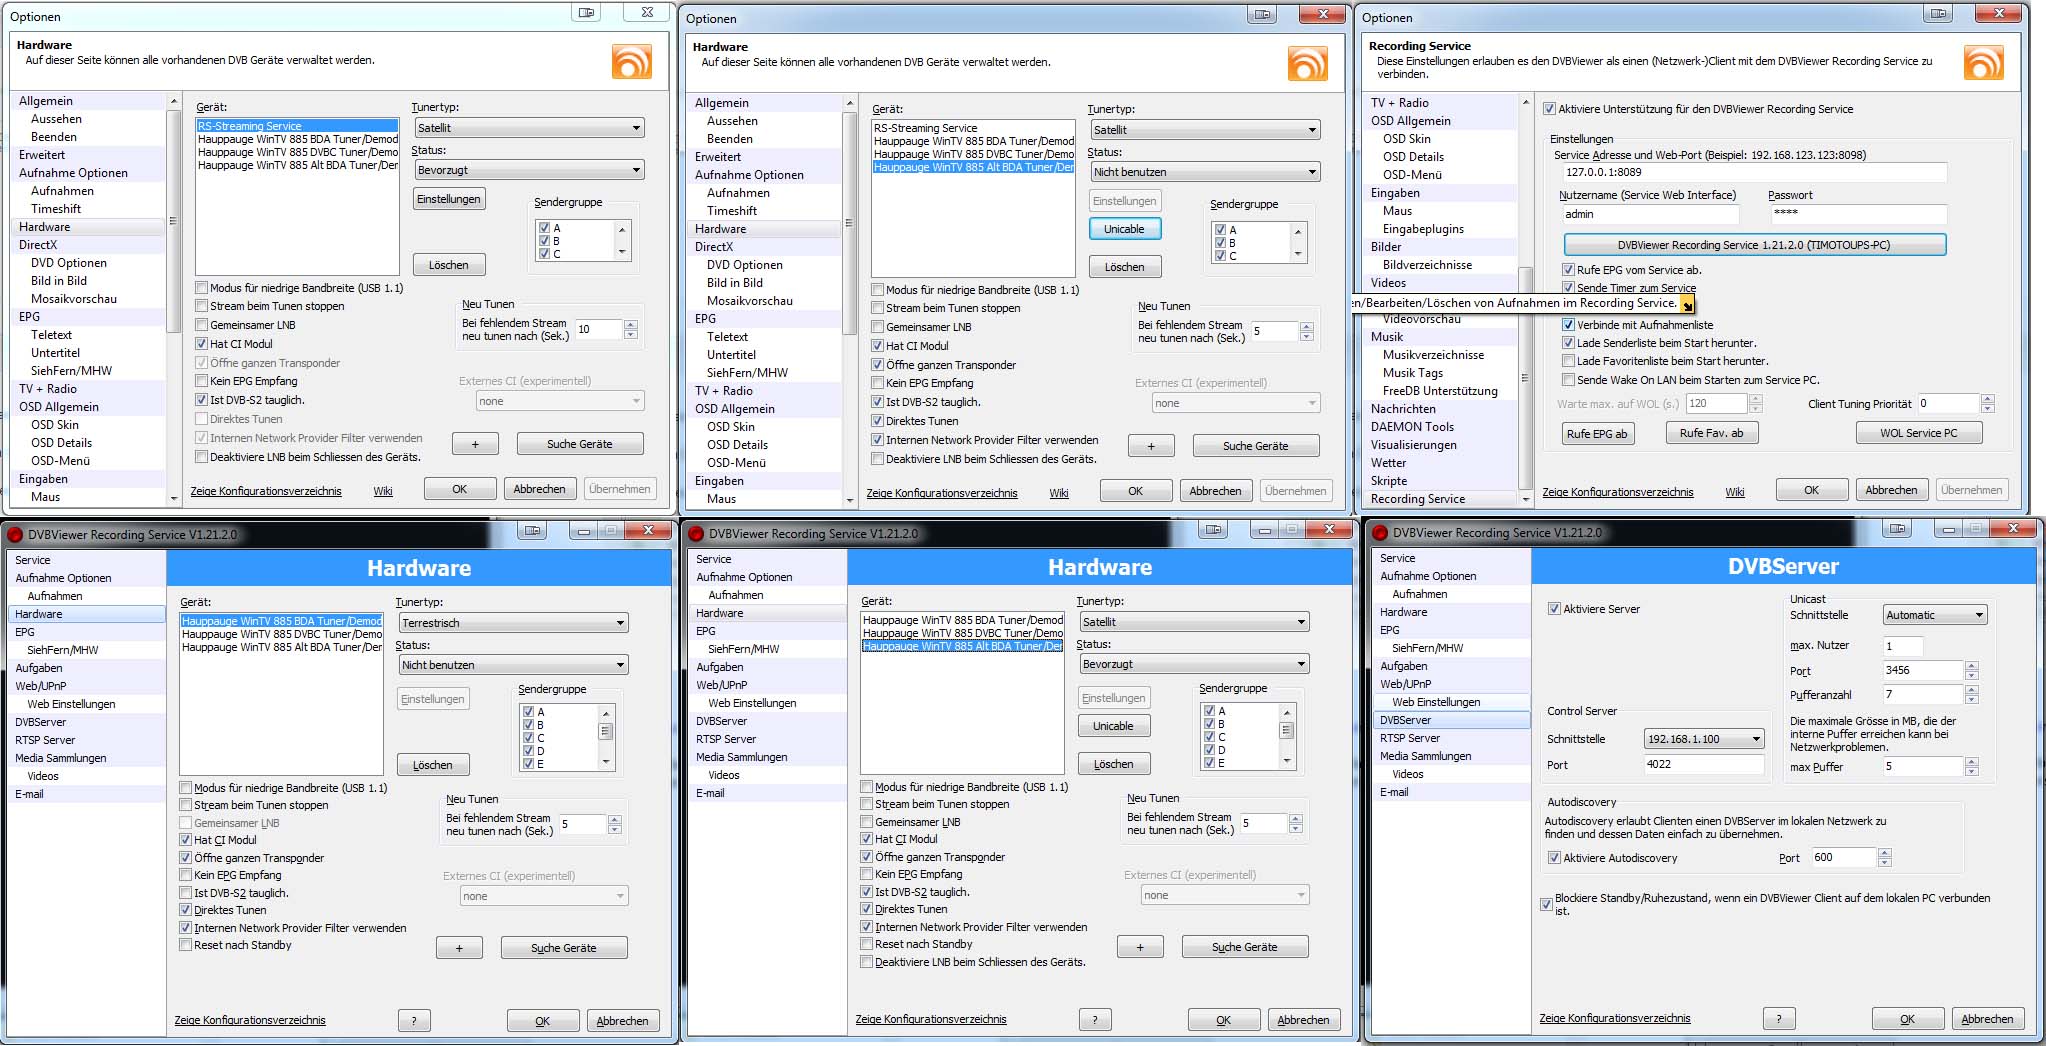Toggle 'Reset nach Standby' in terrestrial Recording Service window

point(185,945)
